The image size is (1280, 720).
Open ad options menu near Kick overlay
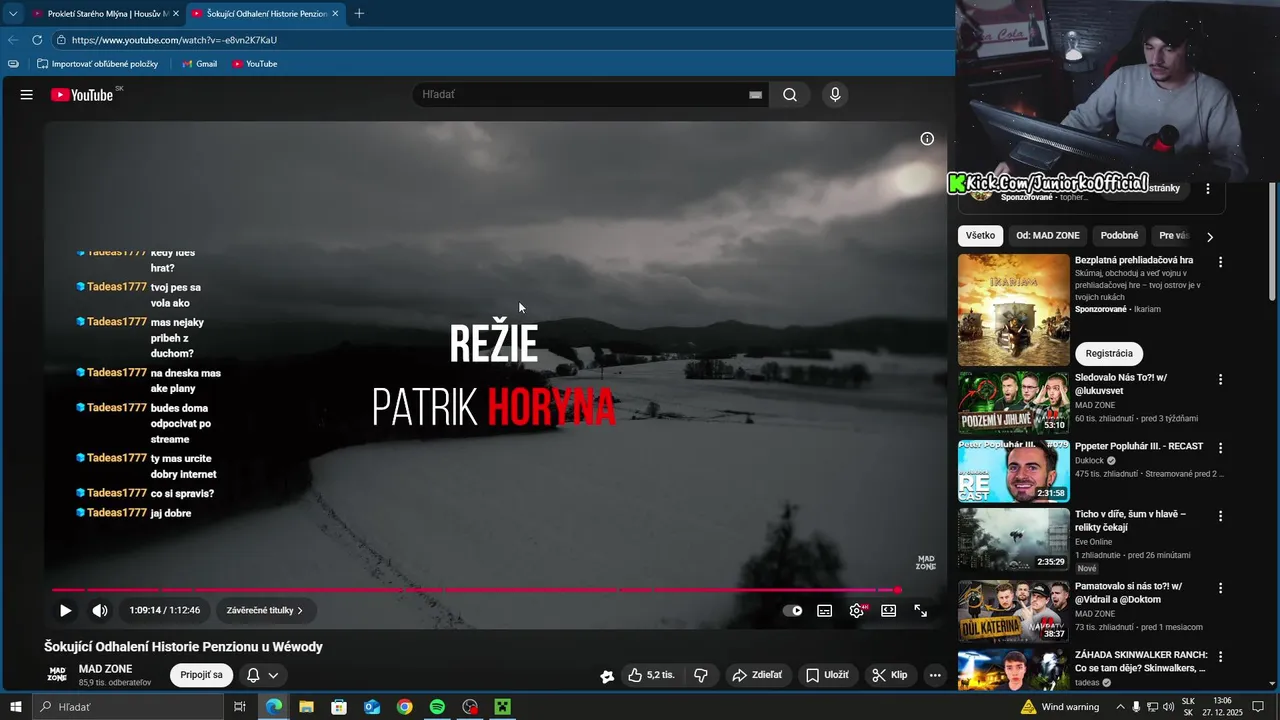pos(1207,188)
